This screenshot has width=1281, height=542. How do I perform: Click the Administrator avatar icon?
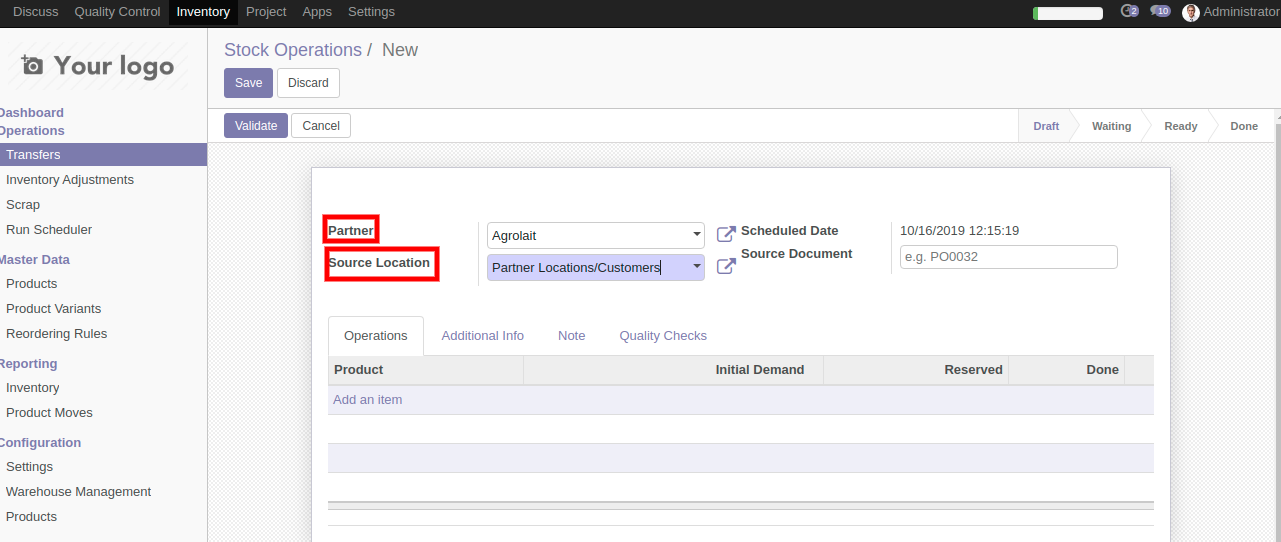click(1190, 12)
